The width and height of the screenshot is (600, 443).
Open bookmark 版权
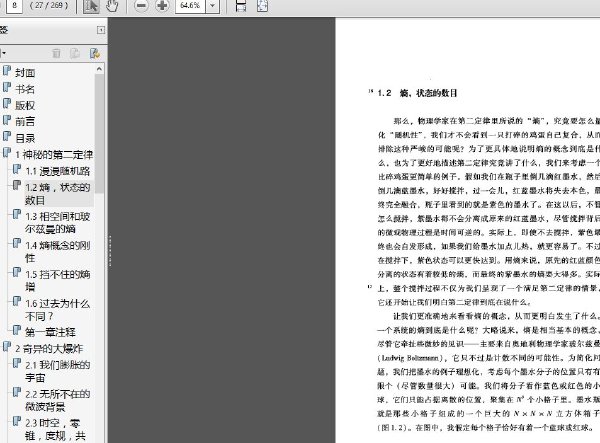point(25,105)
